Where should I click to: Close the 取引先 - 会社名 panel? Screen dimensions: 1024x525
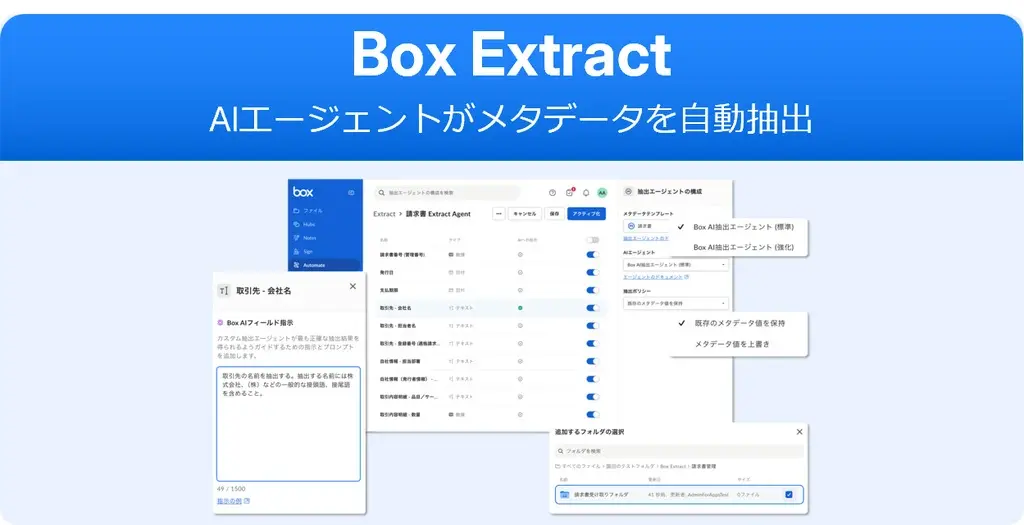[353, 286]
